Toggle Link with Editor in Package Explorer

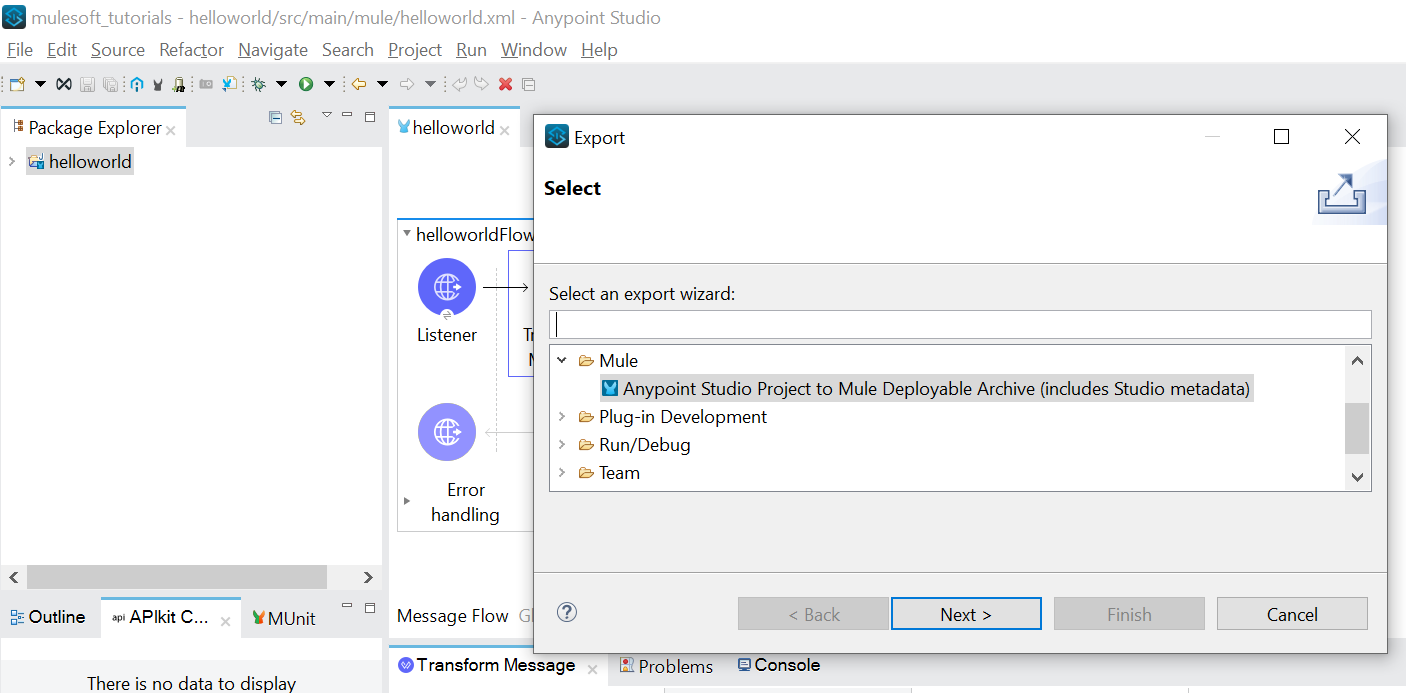pos(297,117)
